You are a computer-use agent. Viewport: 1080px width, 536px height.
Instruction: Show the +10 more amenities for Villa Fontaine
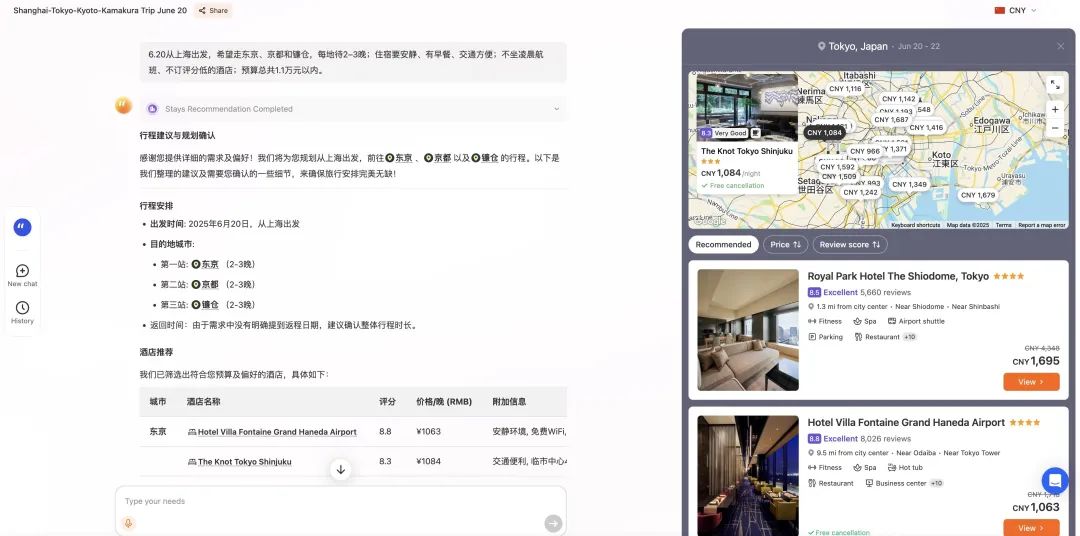937,483
